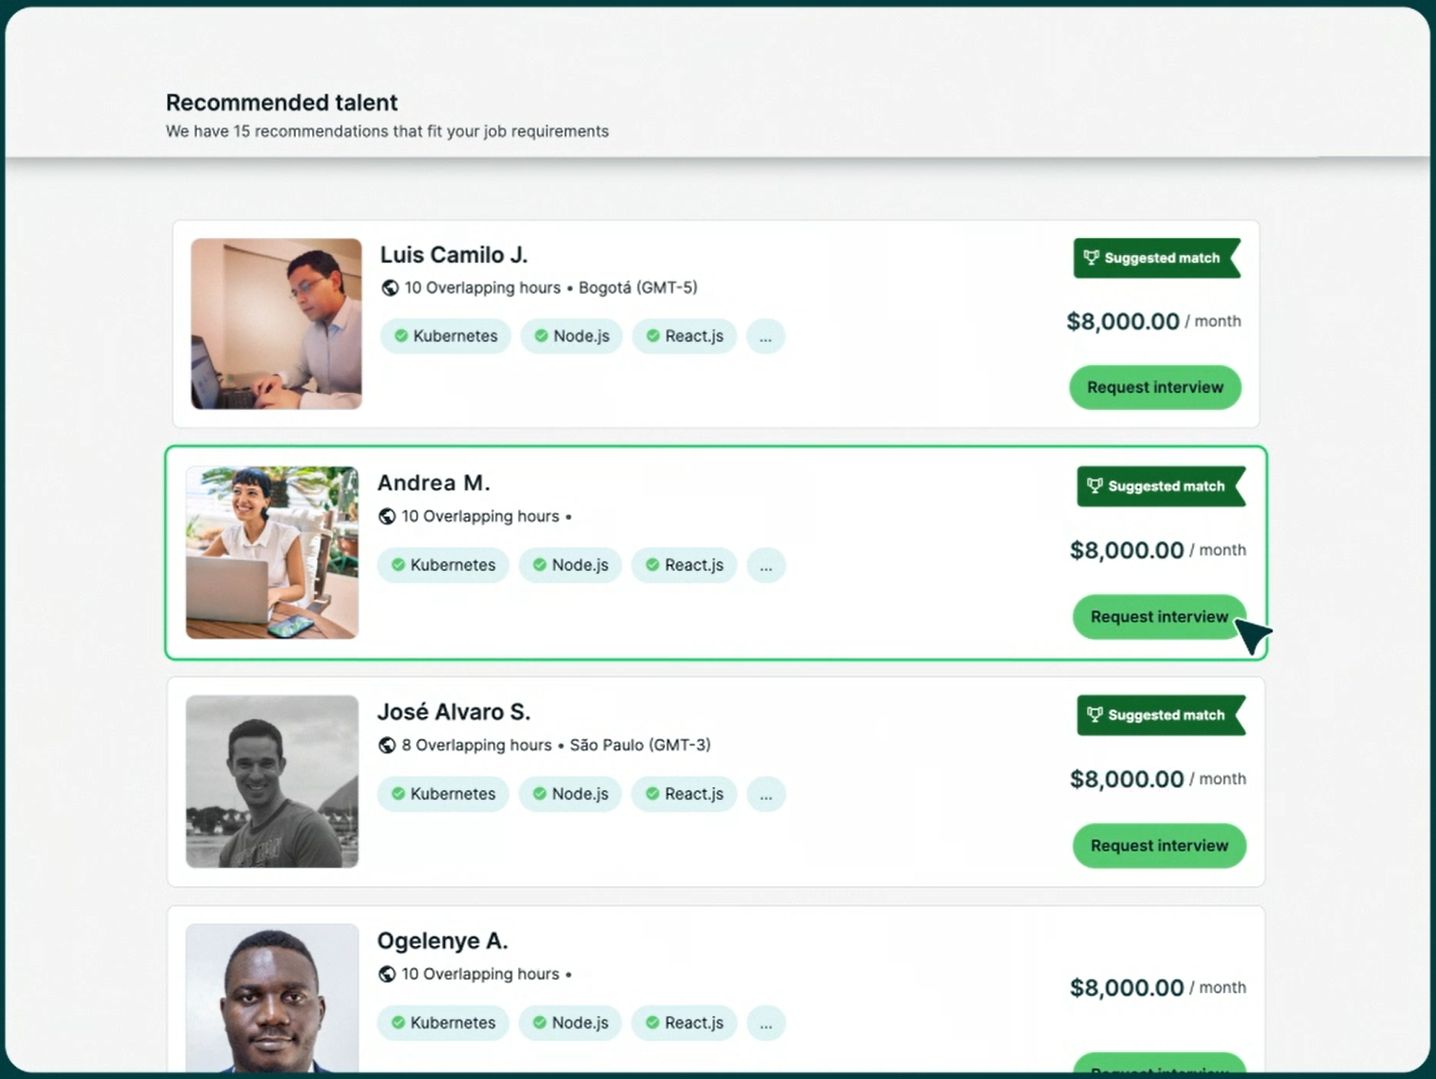The width and height of the screenshot is (1436, 1079).
Task: Request interview with Luis Camilo J.
Action: pyautogui.click(x=1155, y=388)
